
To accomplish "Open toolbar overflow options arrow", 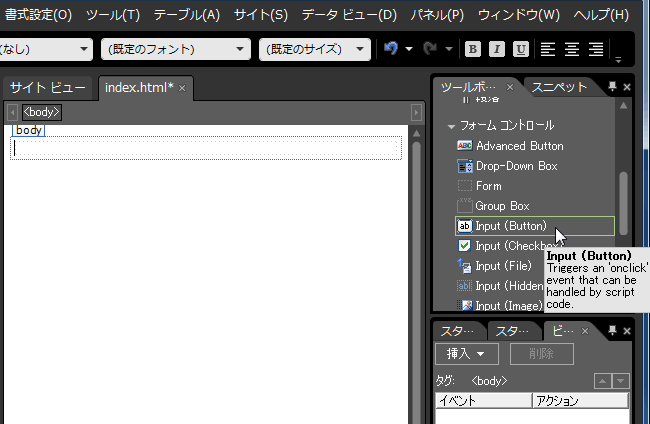I will 618,60.
